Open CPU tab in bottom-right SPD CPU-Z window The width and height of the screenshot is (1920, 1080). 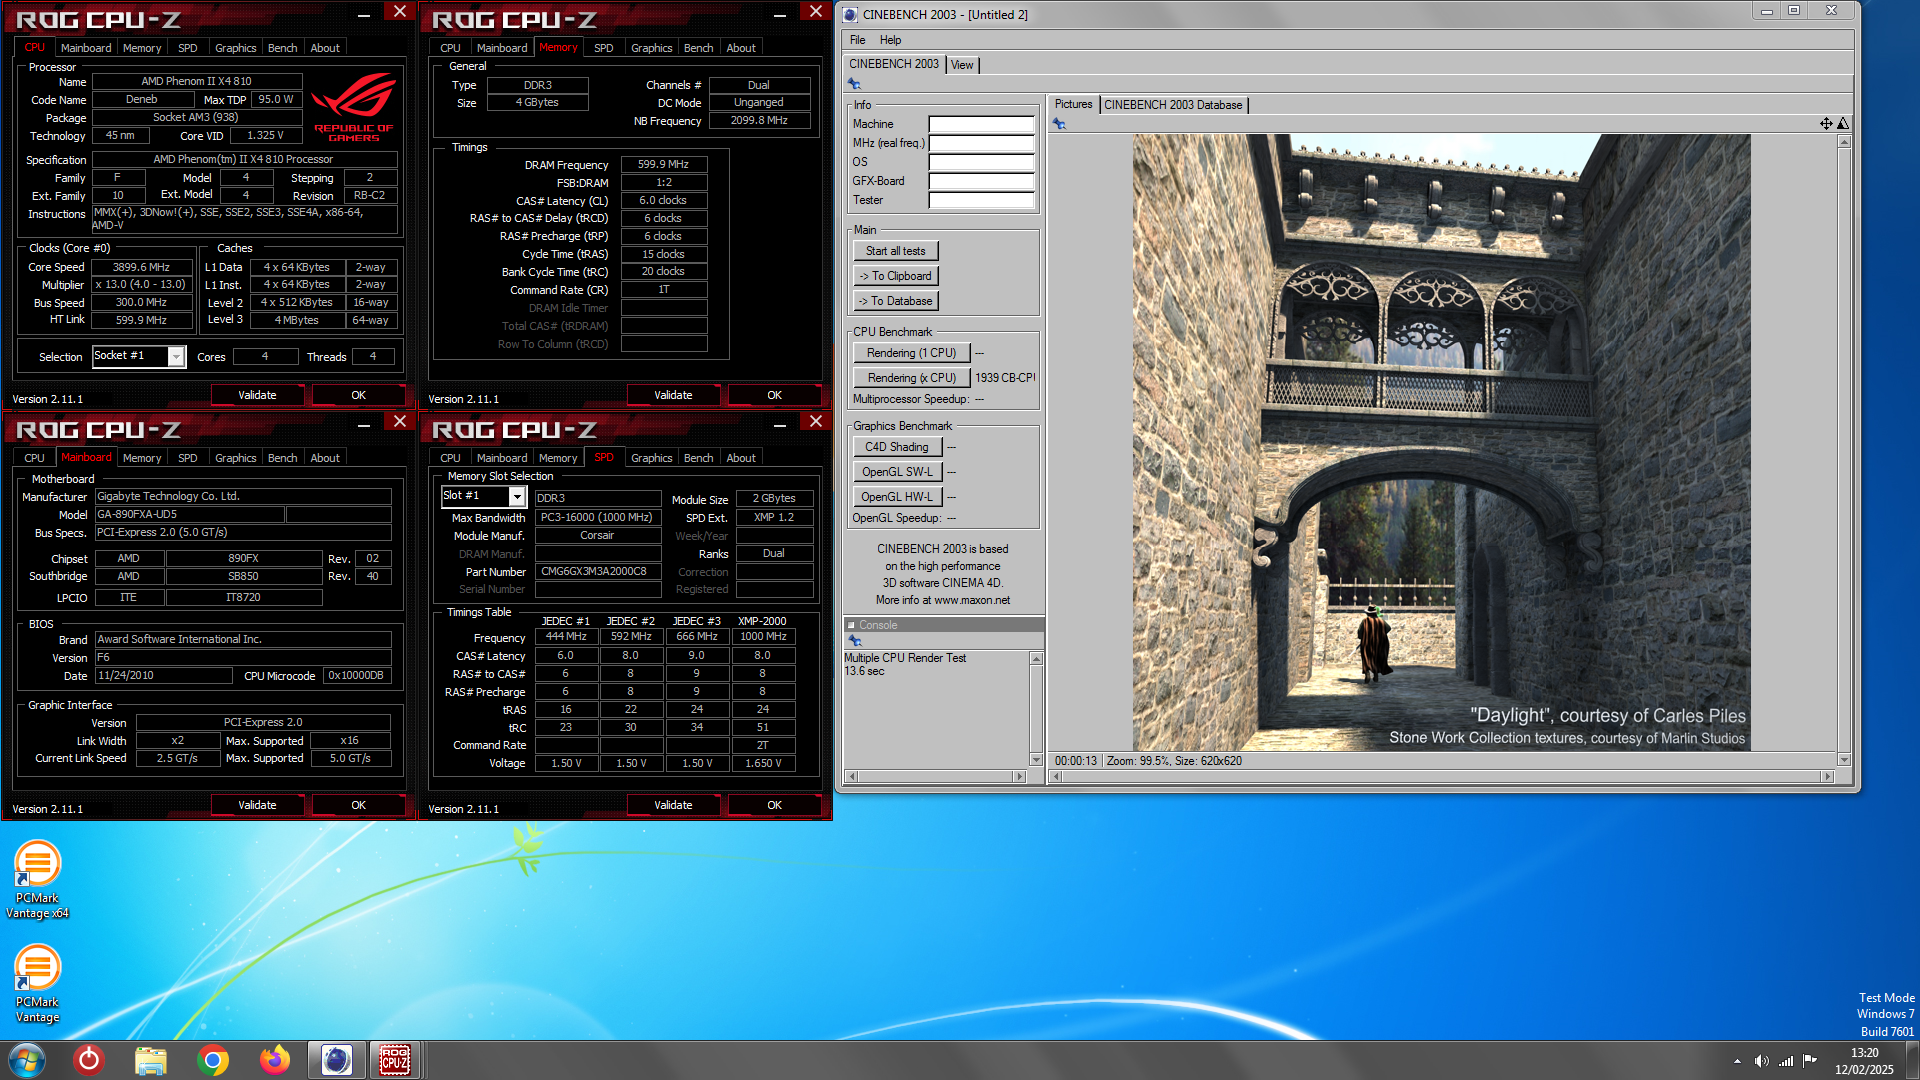pos(451,458)
